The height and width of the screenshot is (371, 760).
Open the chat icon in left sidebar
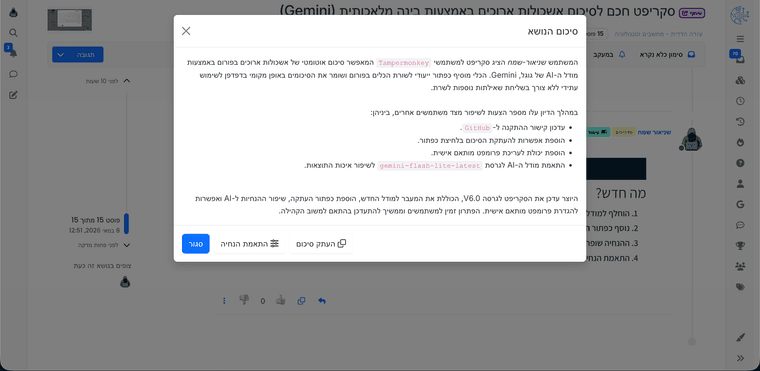14,74
